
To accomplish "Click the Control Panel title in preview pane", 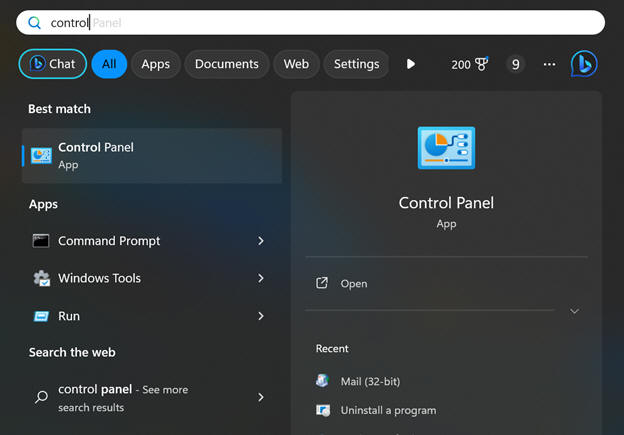I will (x=446, y=203).
